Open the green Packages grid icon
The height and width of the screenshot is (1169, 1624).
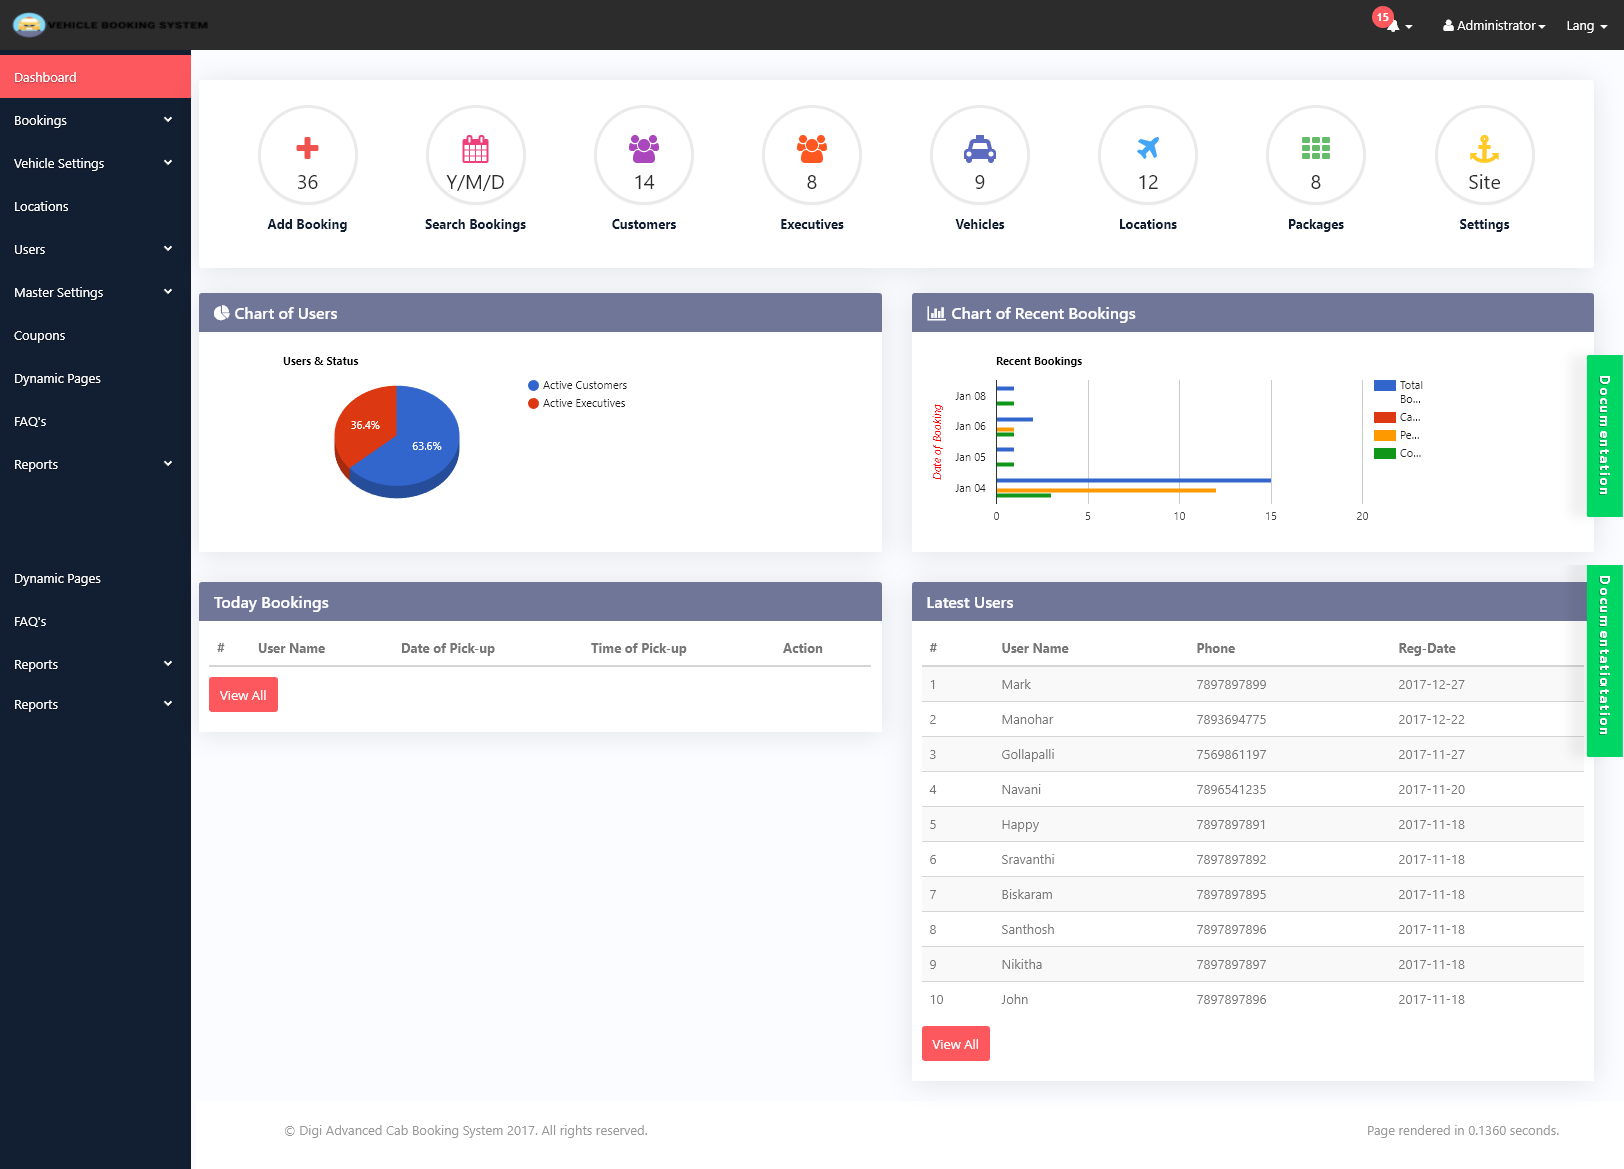[1316, 149]
